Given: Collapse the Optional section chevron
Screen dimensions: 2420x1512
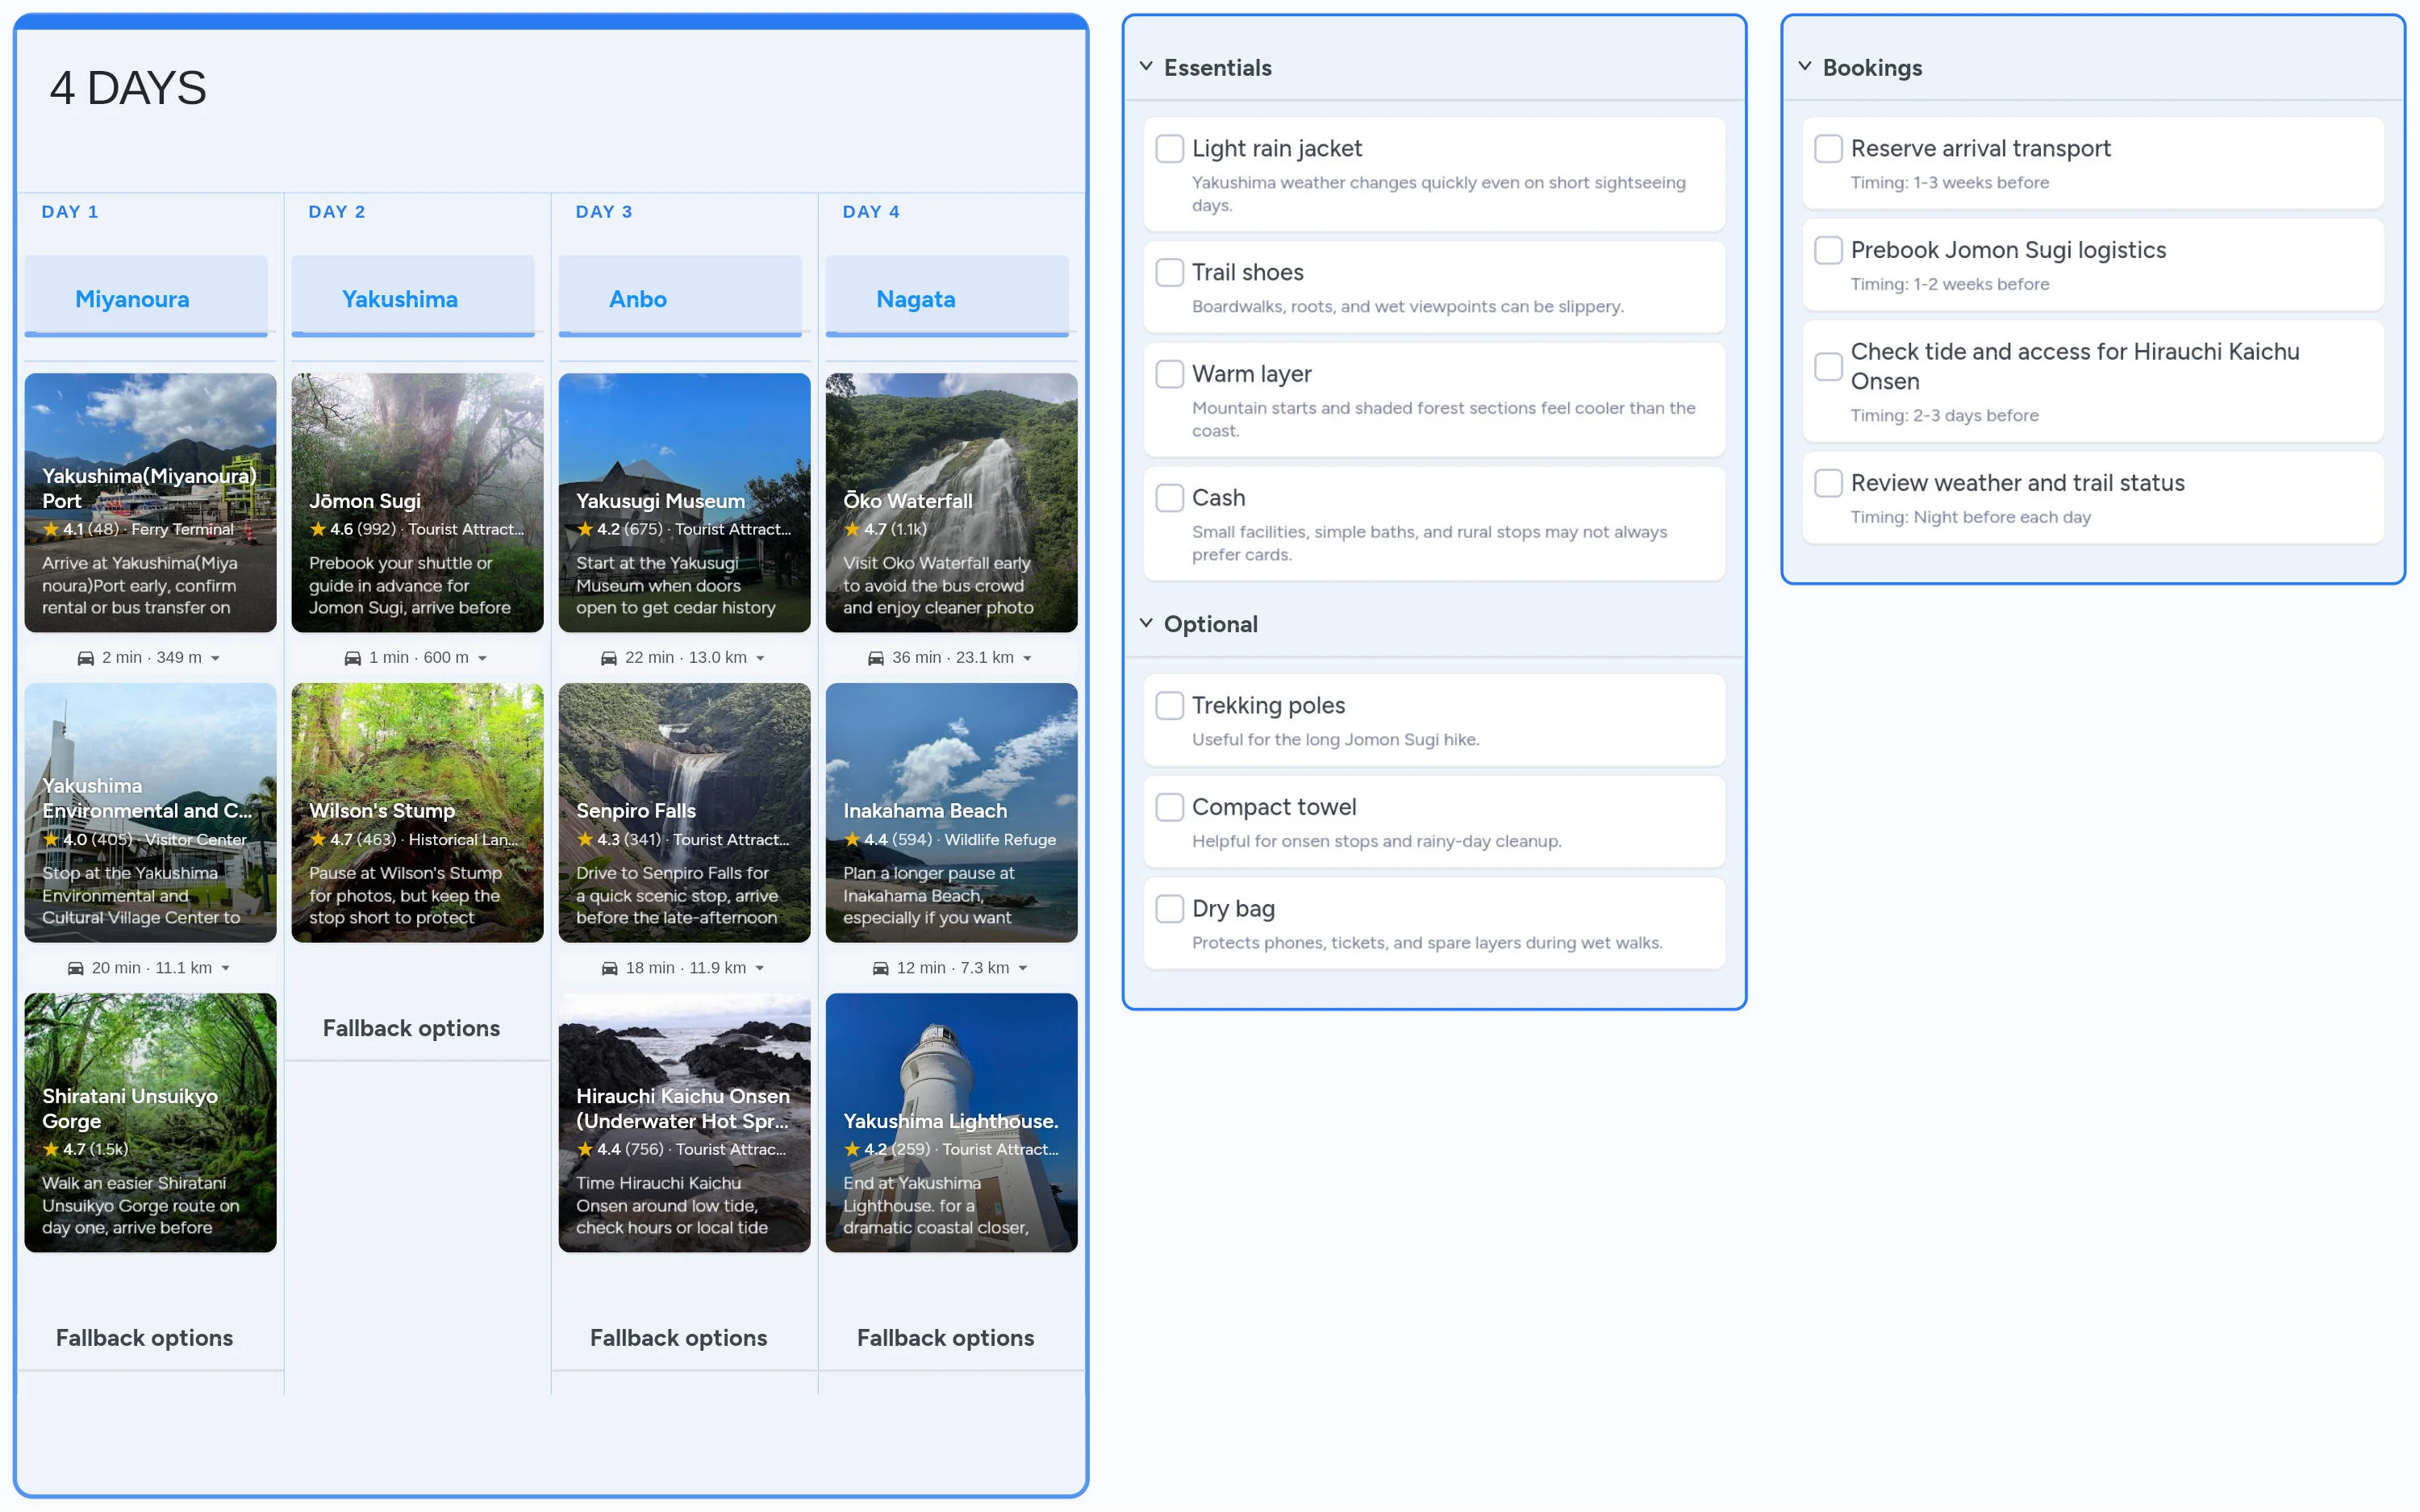Looking at the screenshot, I should tap(1146, 623).
